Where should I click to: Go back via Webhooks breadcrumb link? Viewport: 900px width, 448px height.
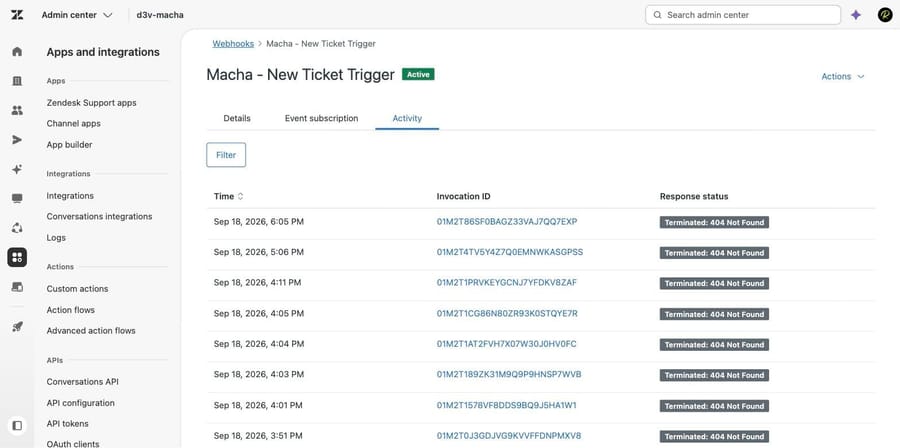point(233,44)
